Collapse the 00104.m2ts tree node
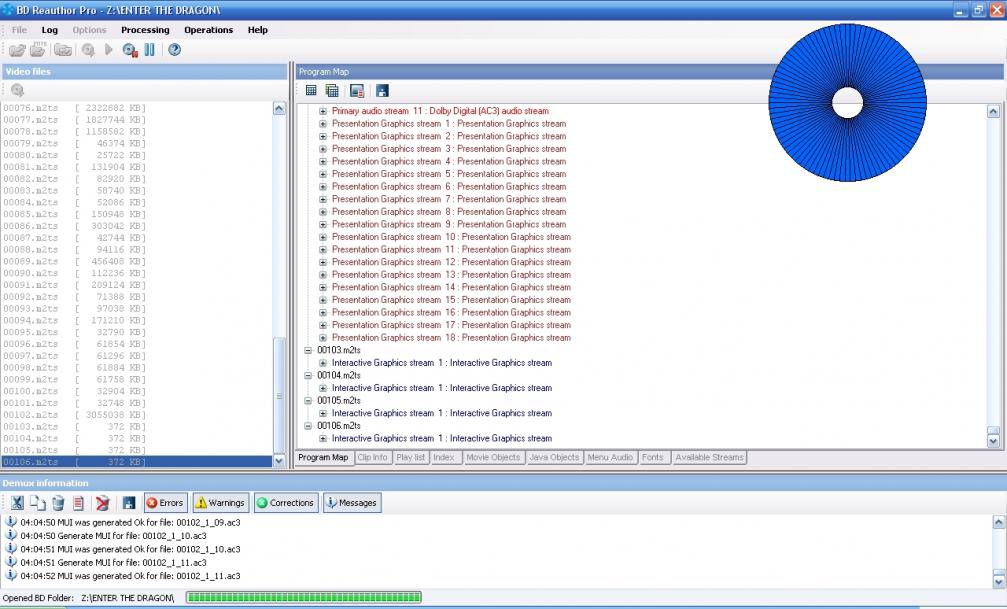This screenshot has width=1007, height=609. 308,376
